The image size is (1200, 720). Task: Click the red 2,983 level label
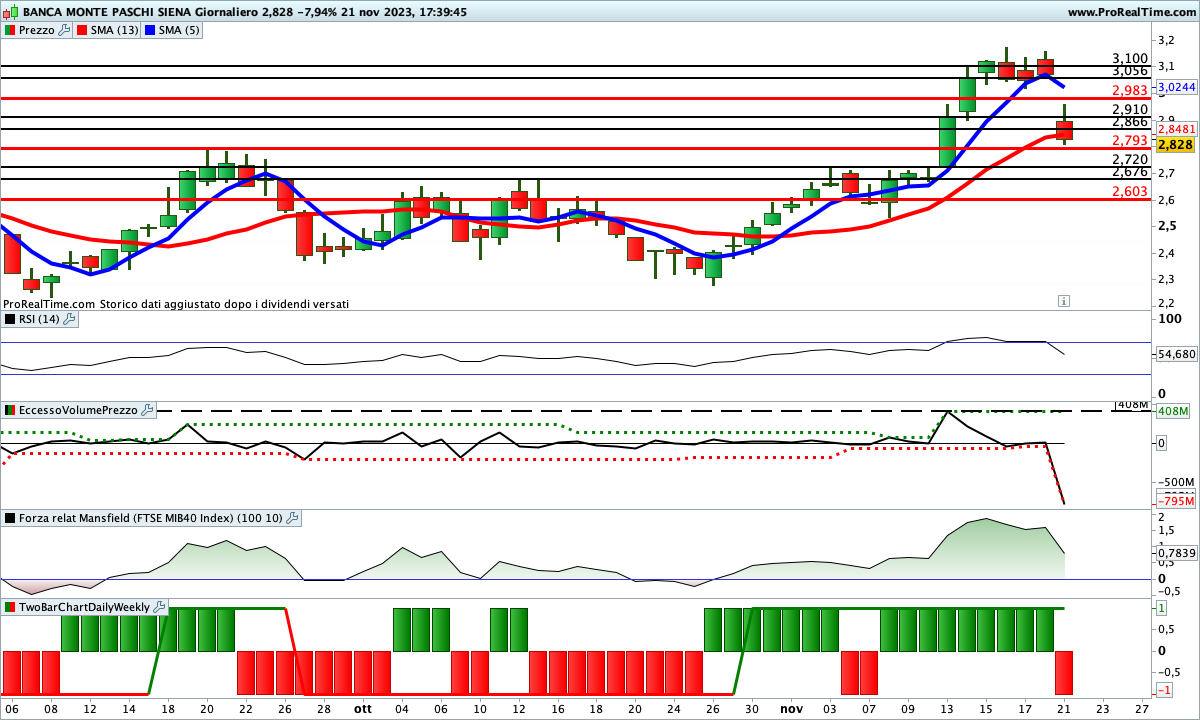click(x=1130, y=90)
